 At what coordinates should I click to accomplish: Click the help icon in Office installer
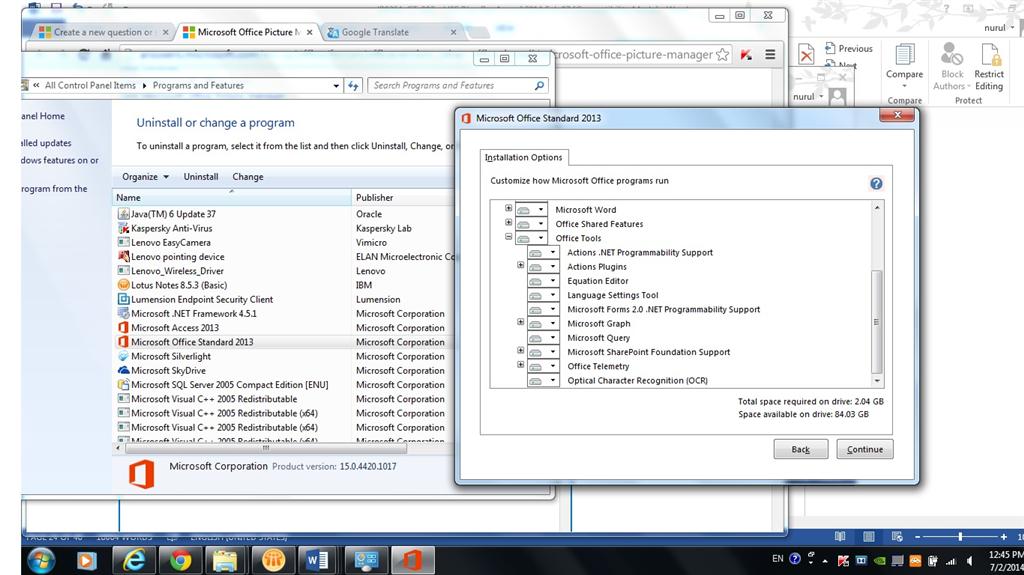point(876,184)
